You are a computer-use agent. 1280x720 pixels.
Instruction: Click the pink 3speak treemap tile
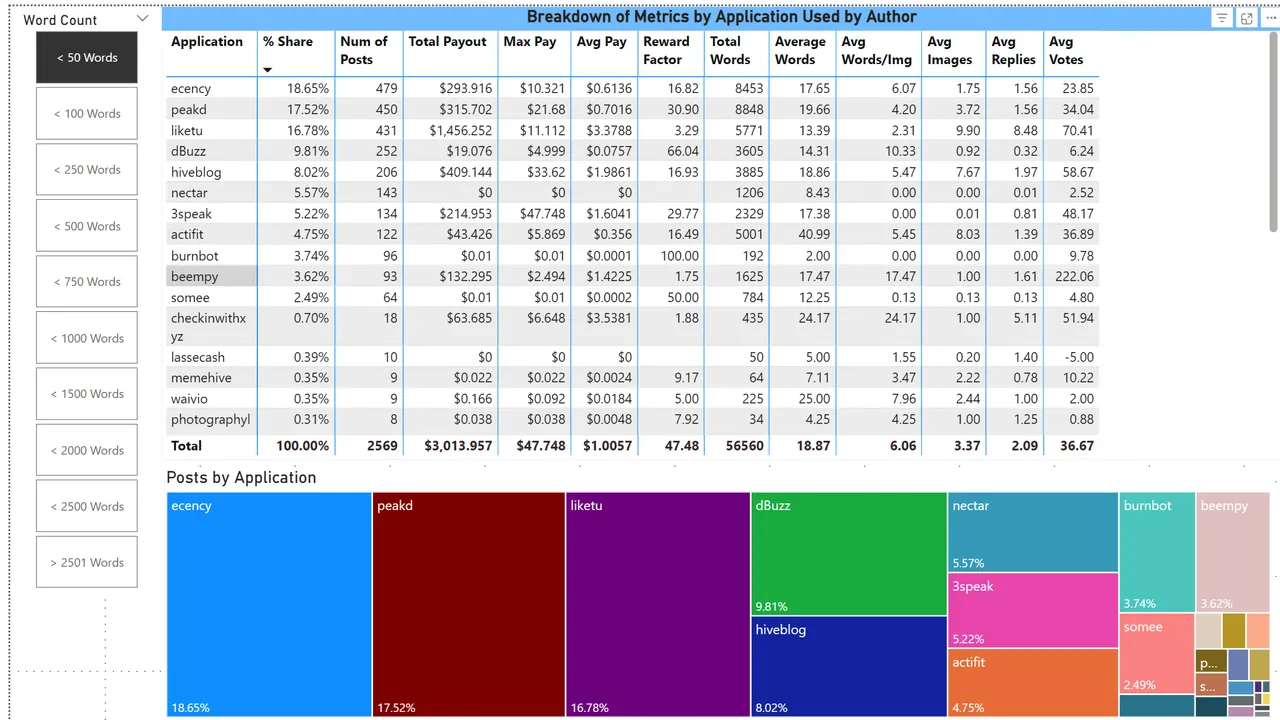tap(1032, 610)
